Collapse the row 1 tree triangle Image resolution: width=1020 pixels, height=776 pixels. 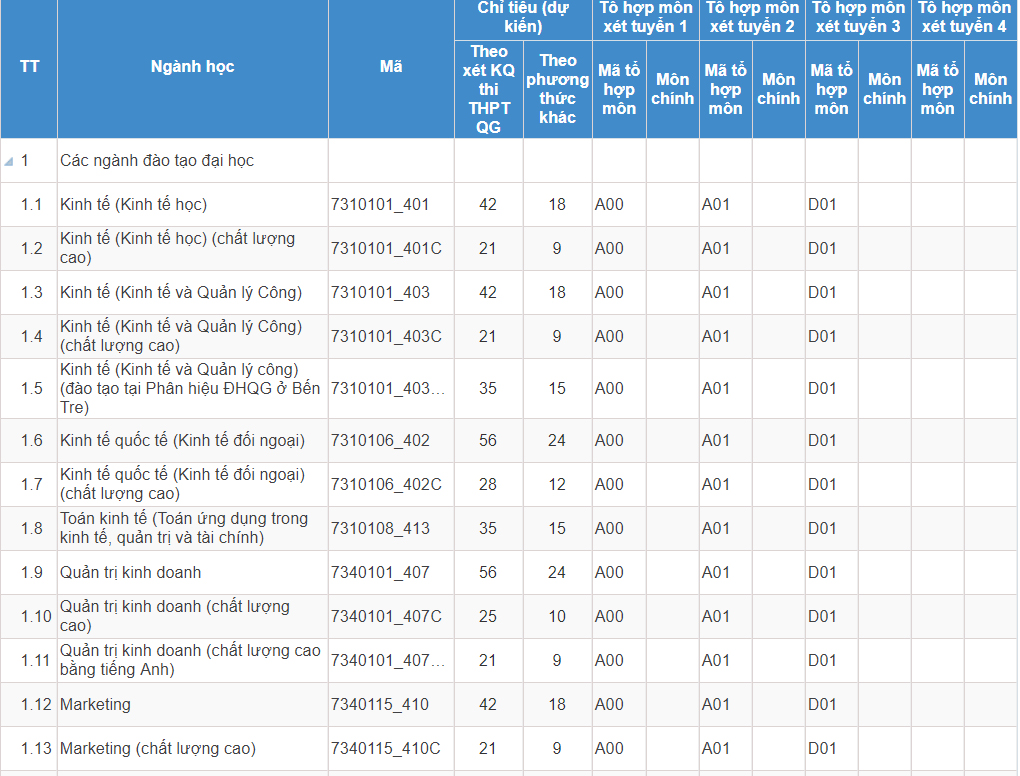(x=9, y=161)
